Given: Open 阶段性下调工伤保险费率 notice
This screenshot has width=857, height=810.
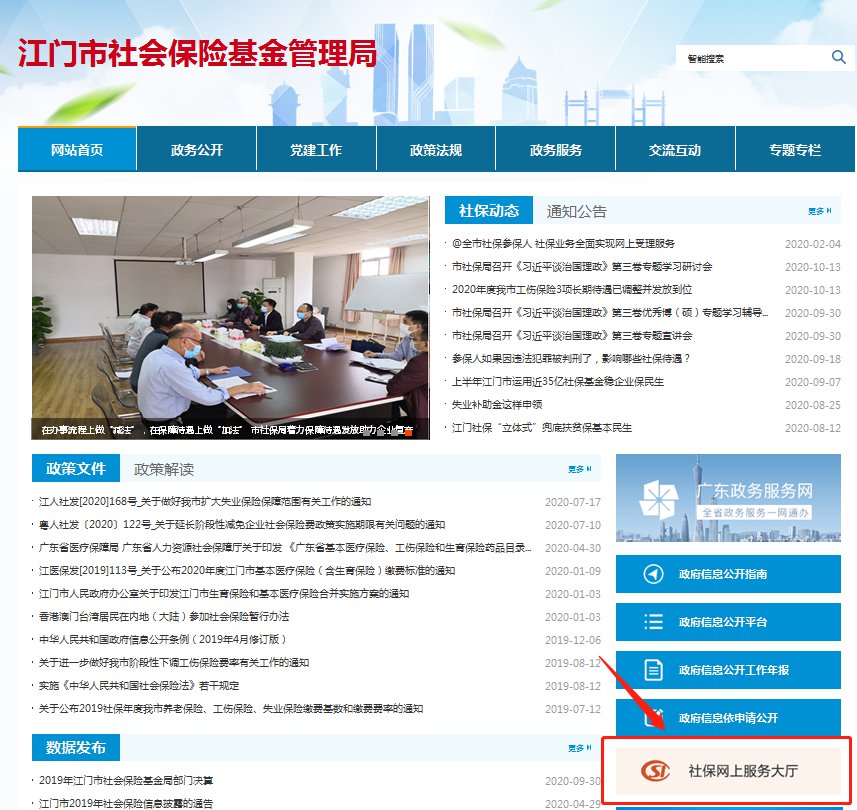Looking at the screenshot, I should [x=174, y=662].
